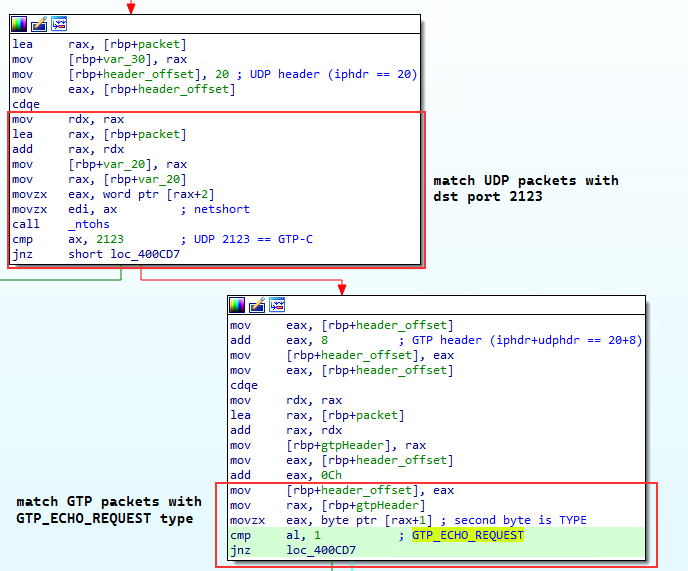
Task: Click the 'cmp ax, 2123' instruction line
Action: click(x=68, y=239)
